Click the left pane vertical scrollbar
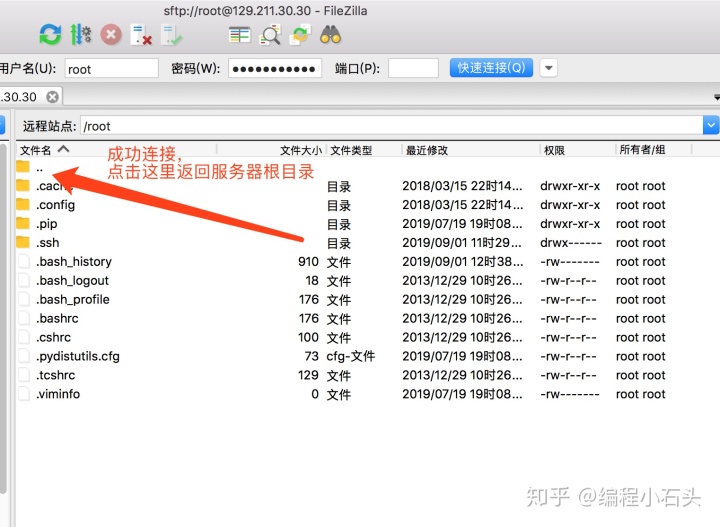The image size is (720, 527). click(4, 319)
